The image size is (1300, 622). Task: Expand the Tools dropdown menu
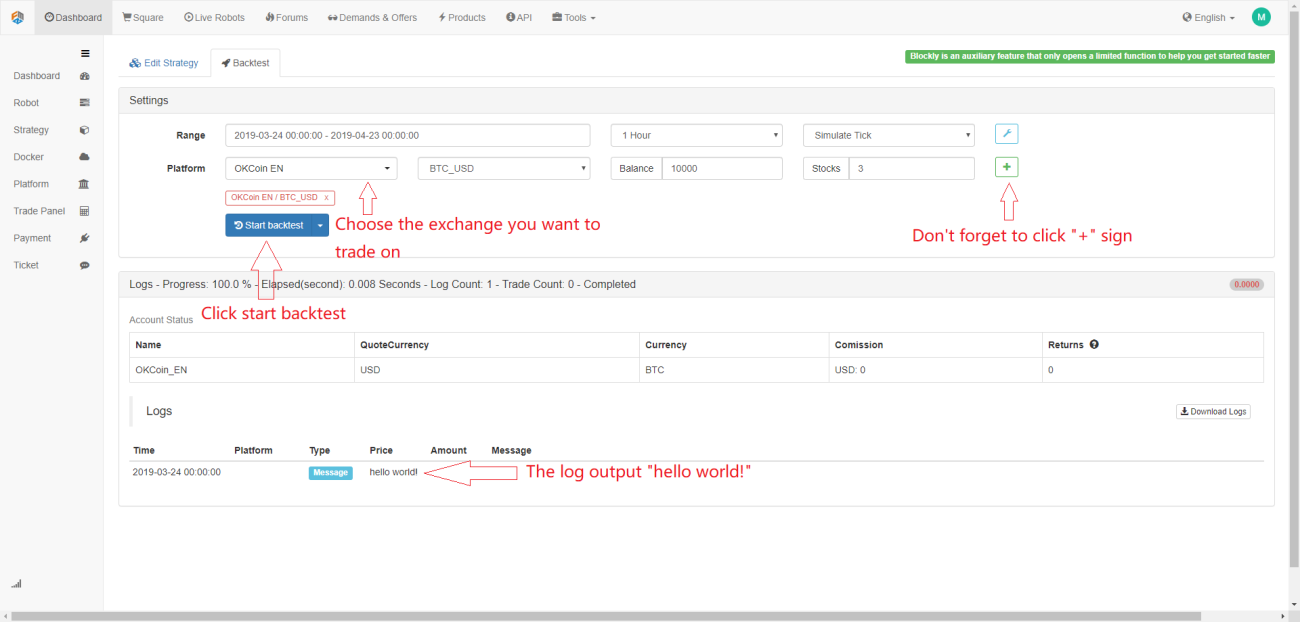574,17
